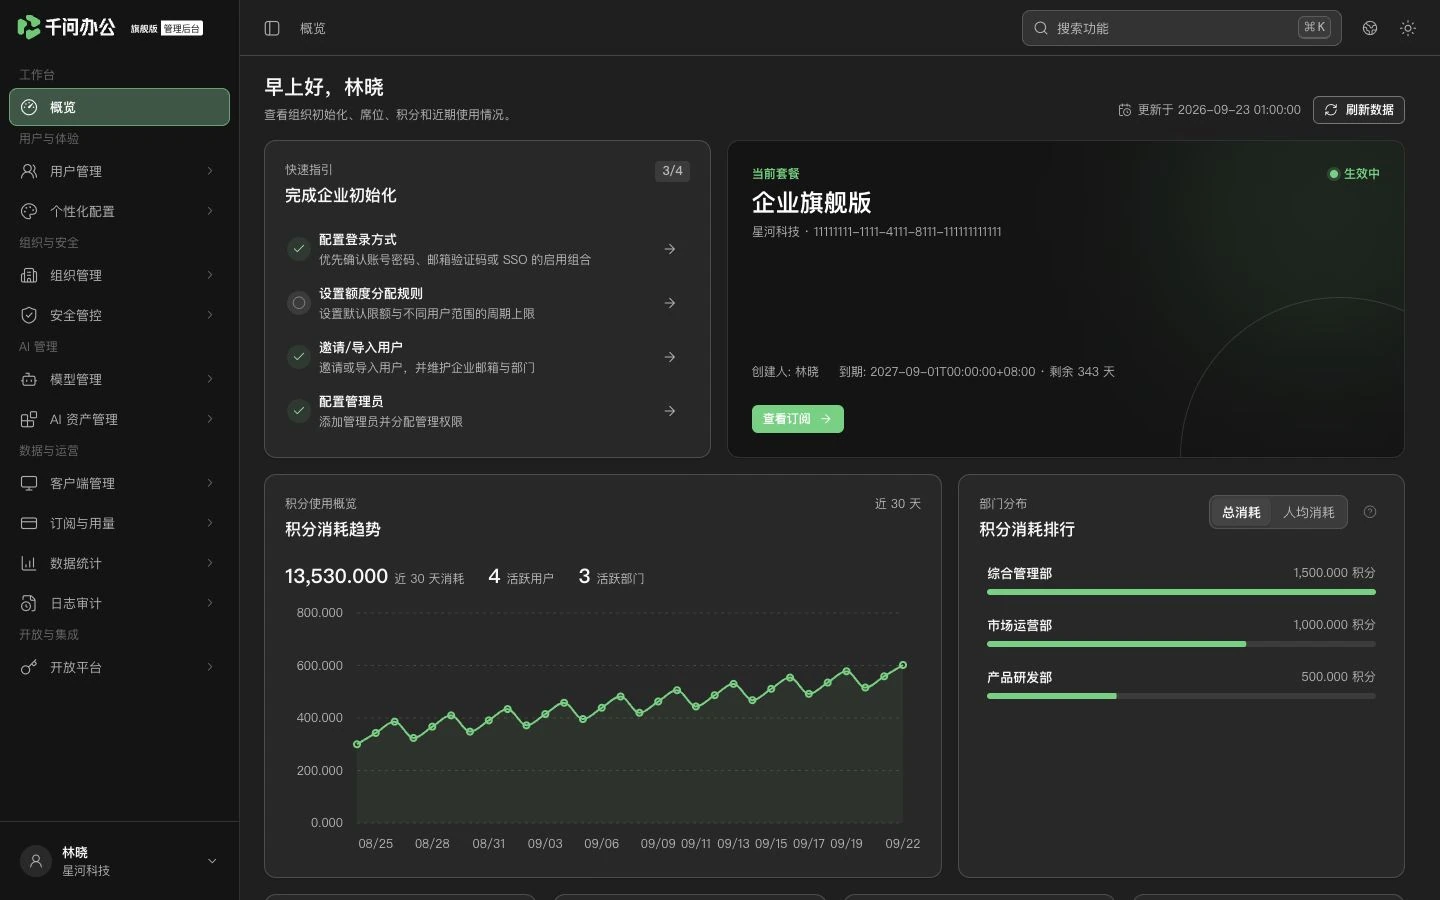Switch ranking to 总消耗

pos(1241,512)
